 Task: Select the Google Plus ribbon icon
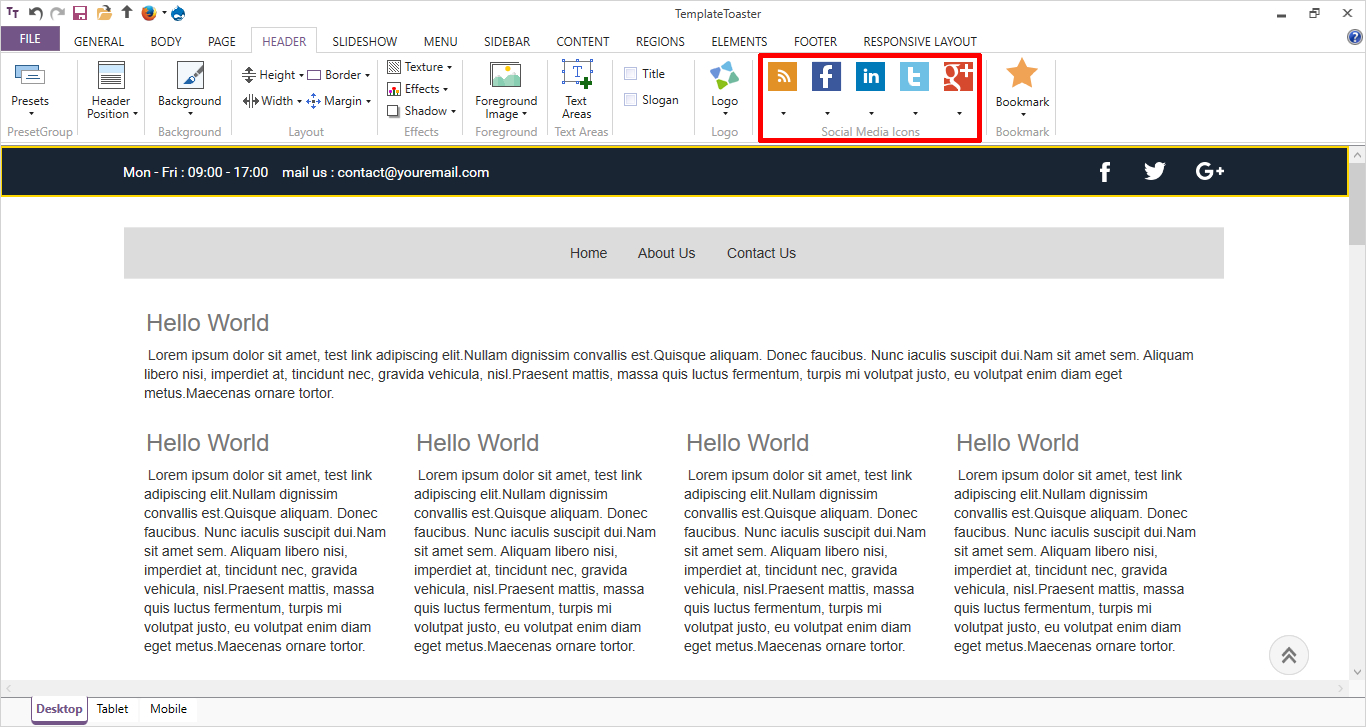click(958, 77)
